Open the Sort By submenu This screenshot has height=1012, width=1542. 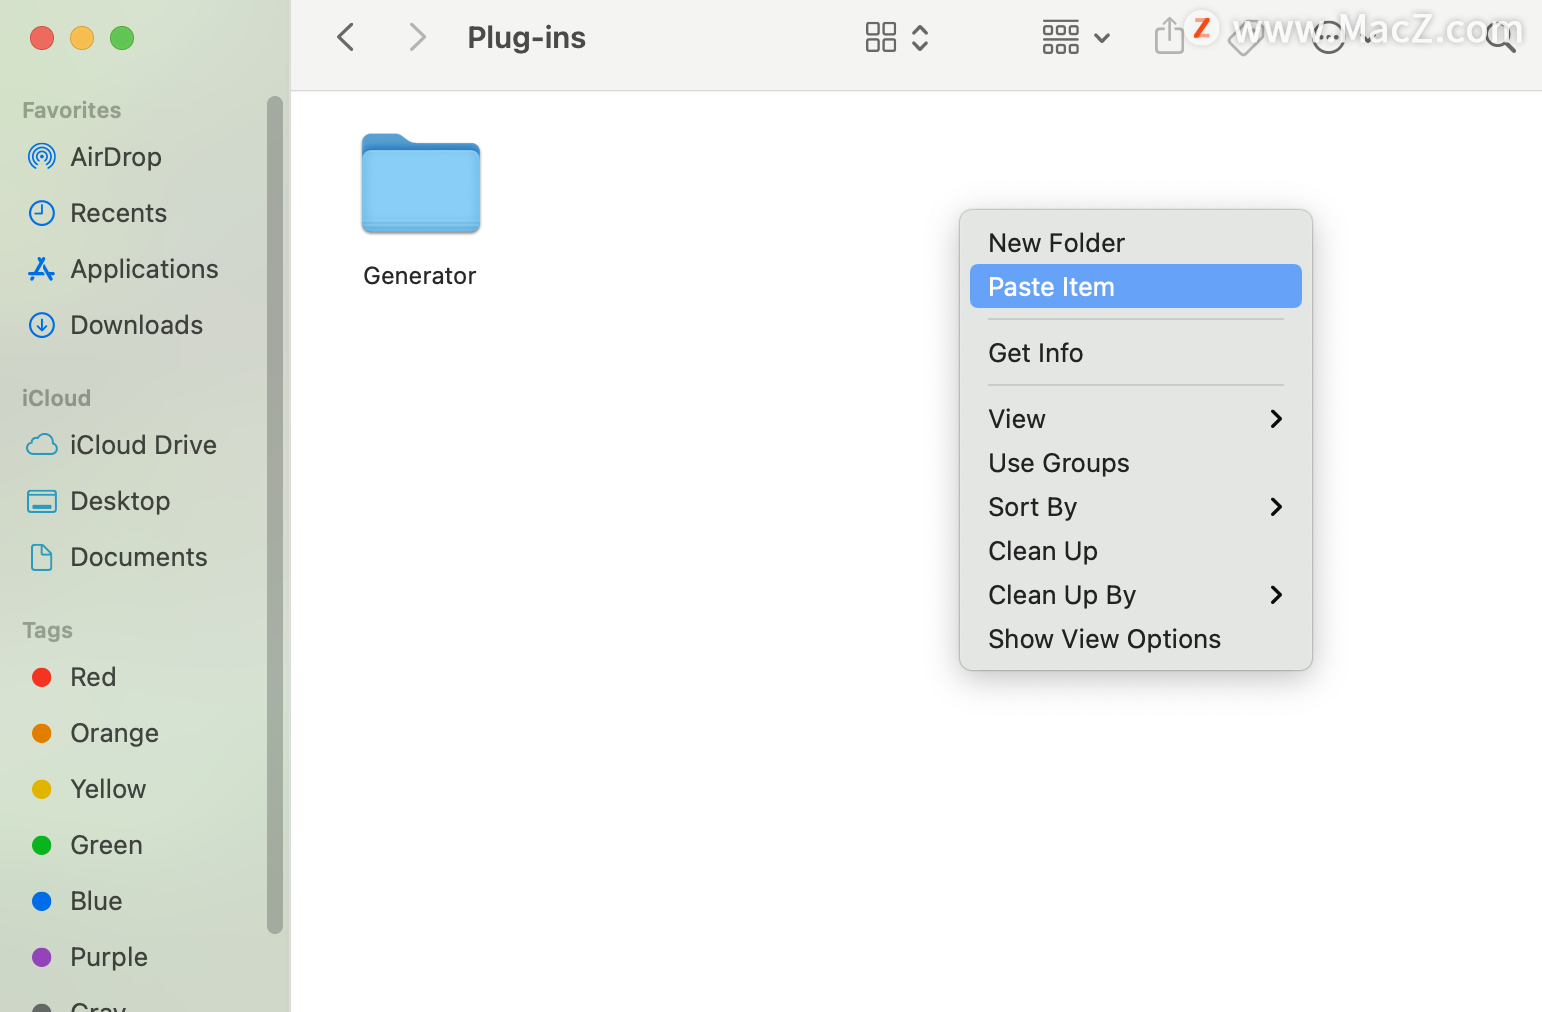pyautogui.click(x=1136, y=507)
